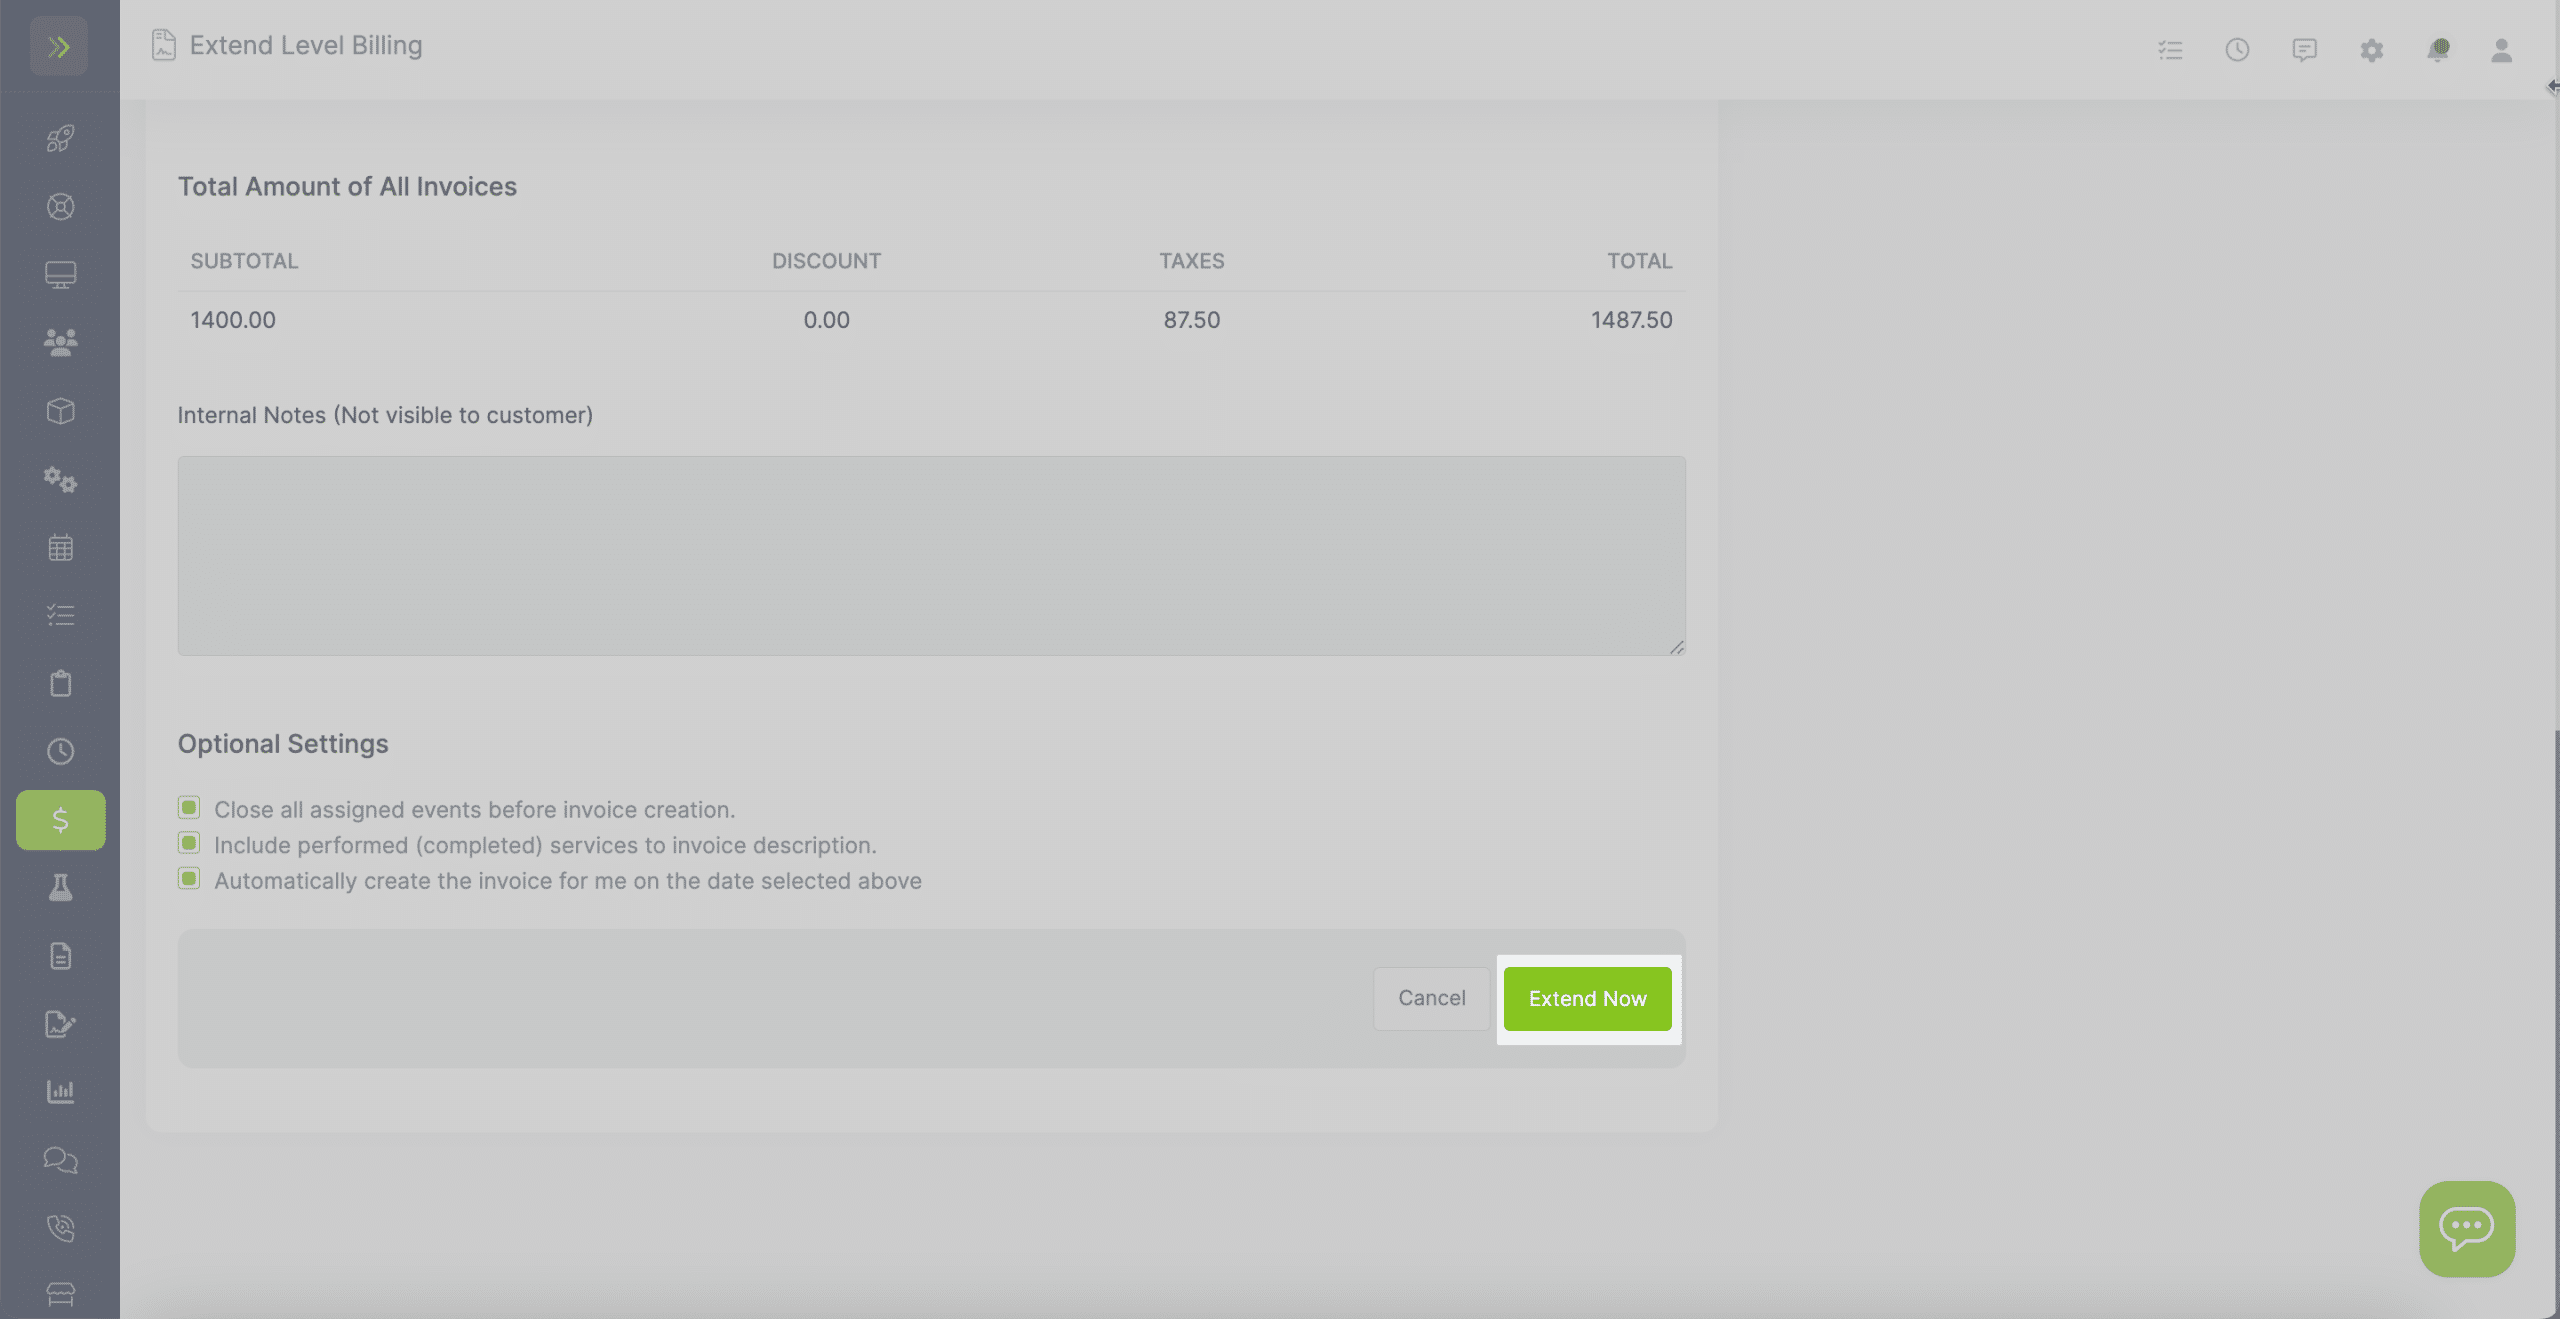Open the notifications bell in top bar

click(2438, 50)
